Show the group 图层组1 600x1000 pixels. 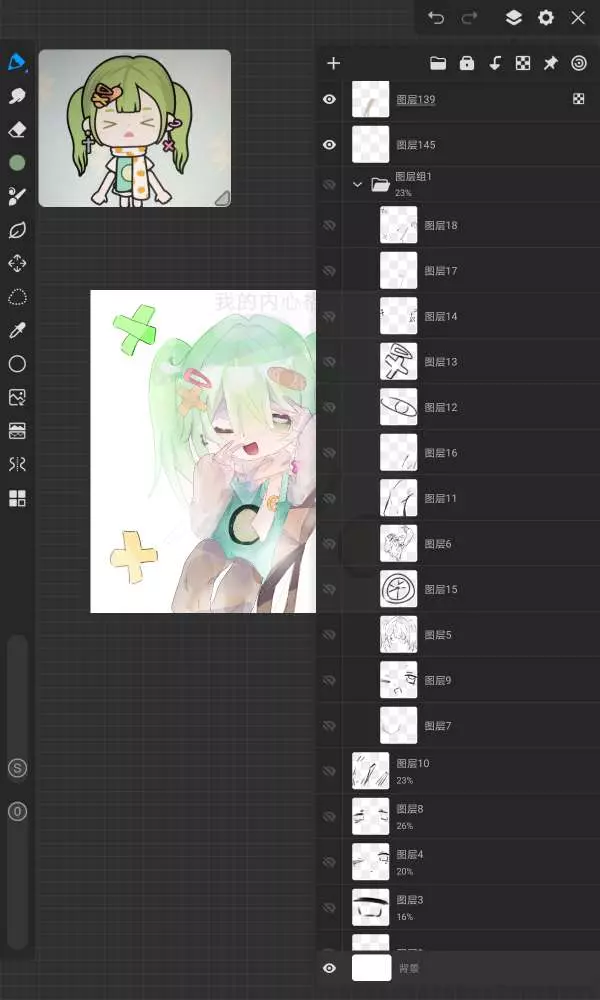click(329, 184)
